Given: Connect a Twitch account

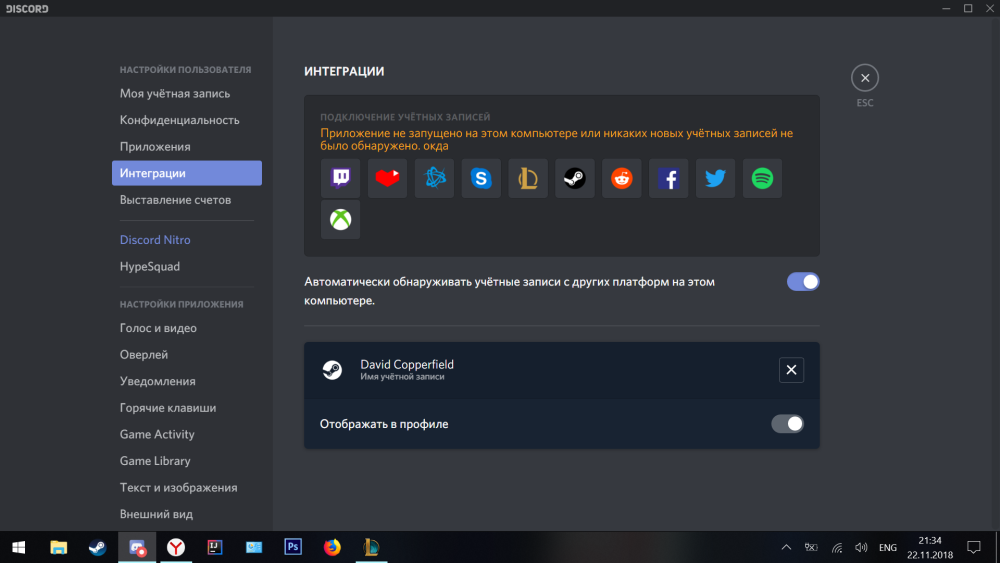Looking at the screenshot, I should 340,179.
